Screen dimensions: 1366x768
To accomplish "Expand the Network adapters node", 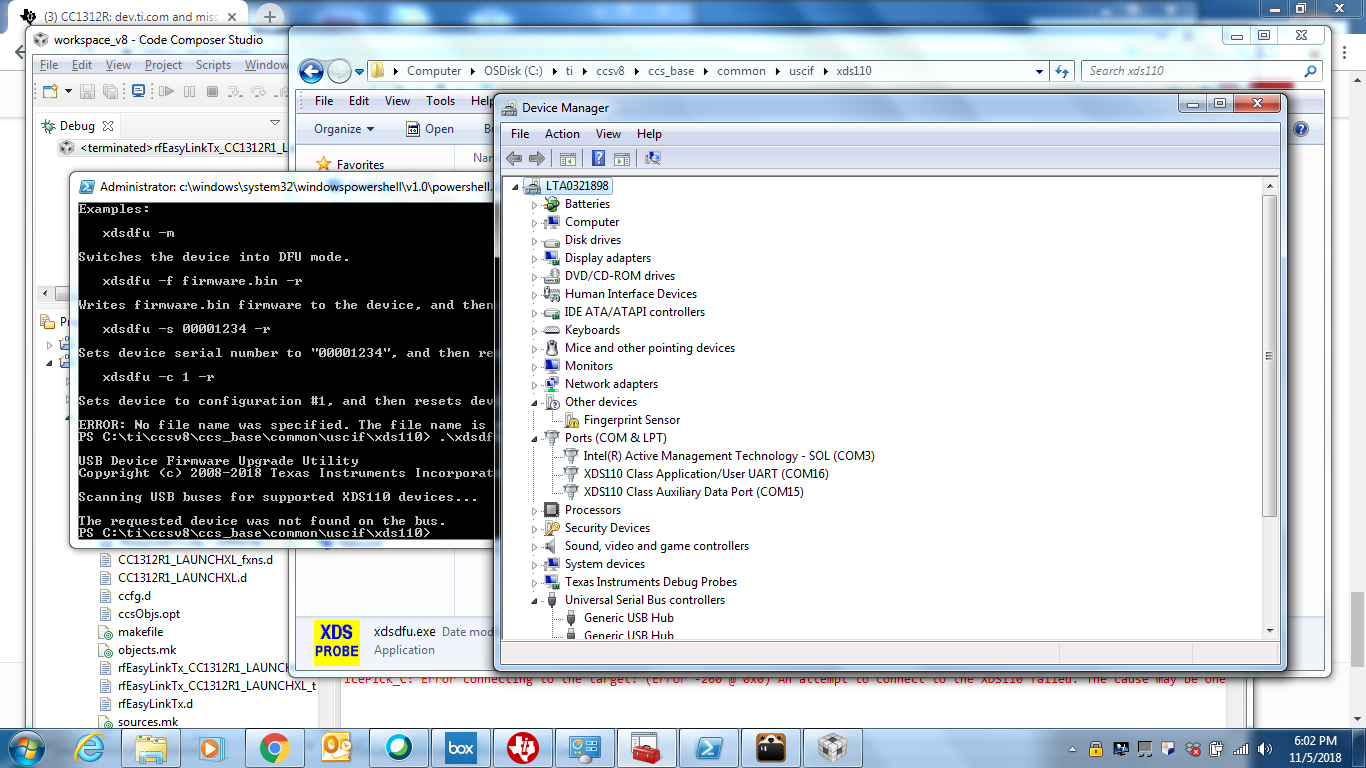I will pos(534,385).
